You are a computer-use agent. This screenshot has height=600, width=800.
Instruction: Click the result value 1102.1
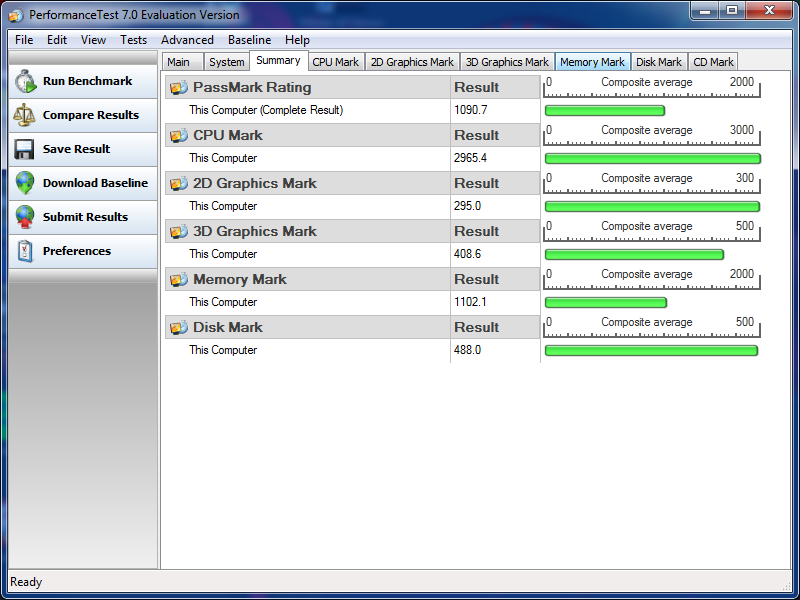[x=470, y=302]
